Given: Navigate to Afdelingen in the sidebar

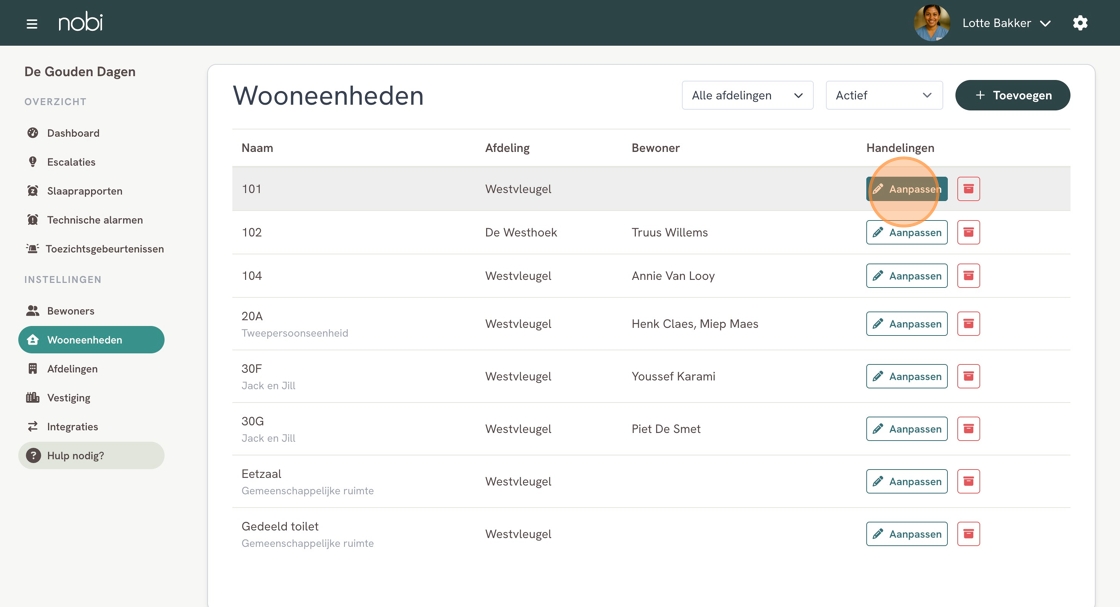Looking at the screenshot, I should [72, 369].
